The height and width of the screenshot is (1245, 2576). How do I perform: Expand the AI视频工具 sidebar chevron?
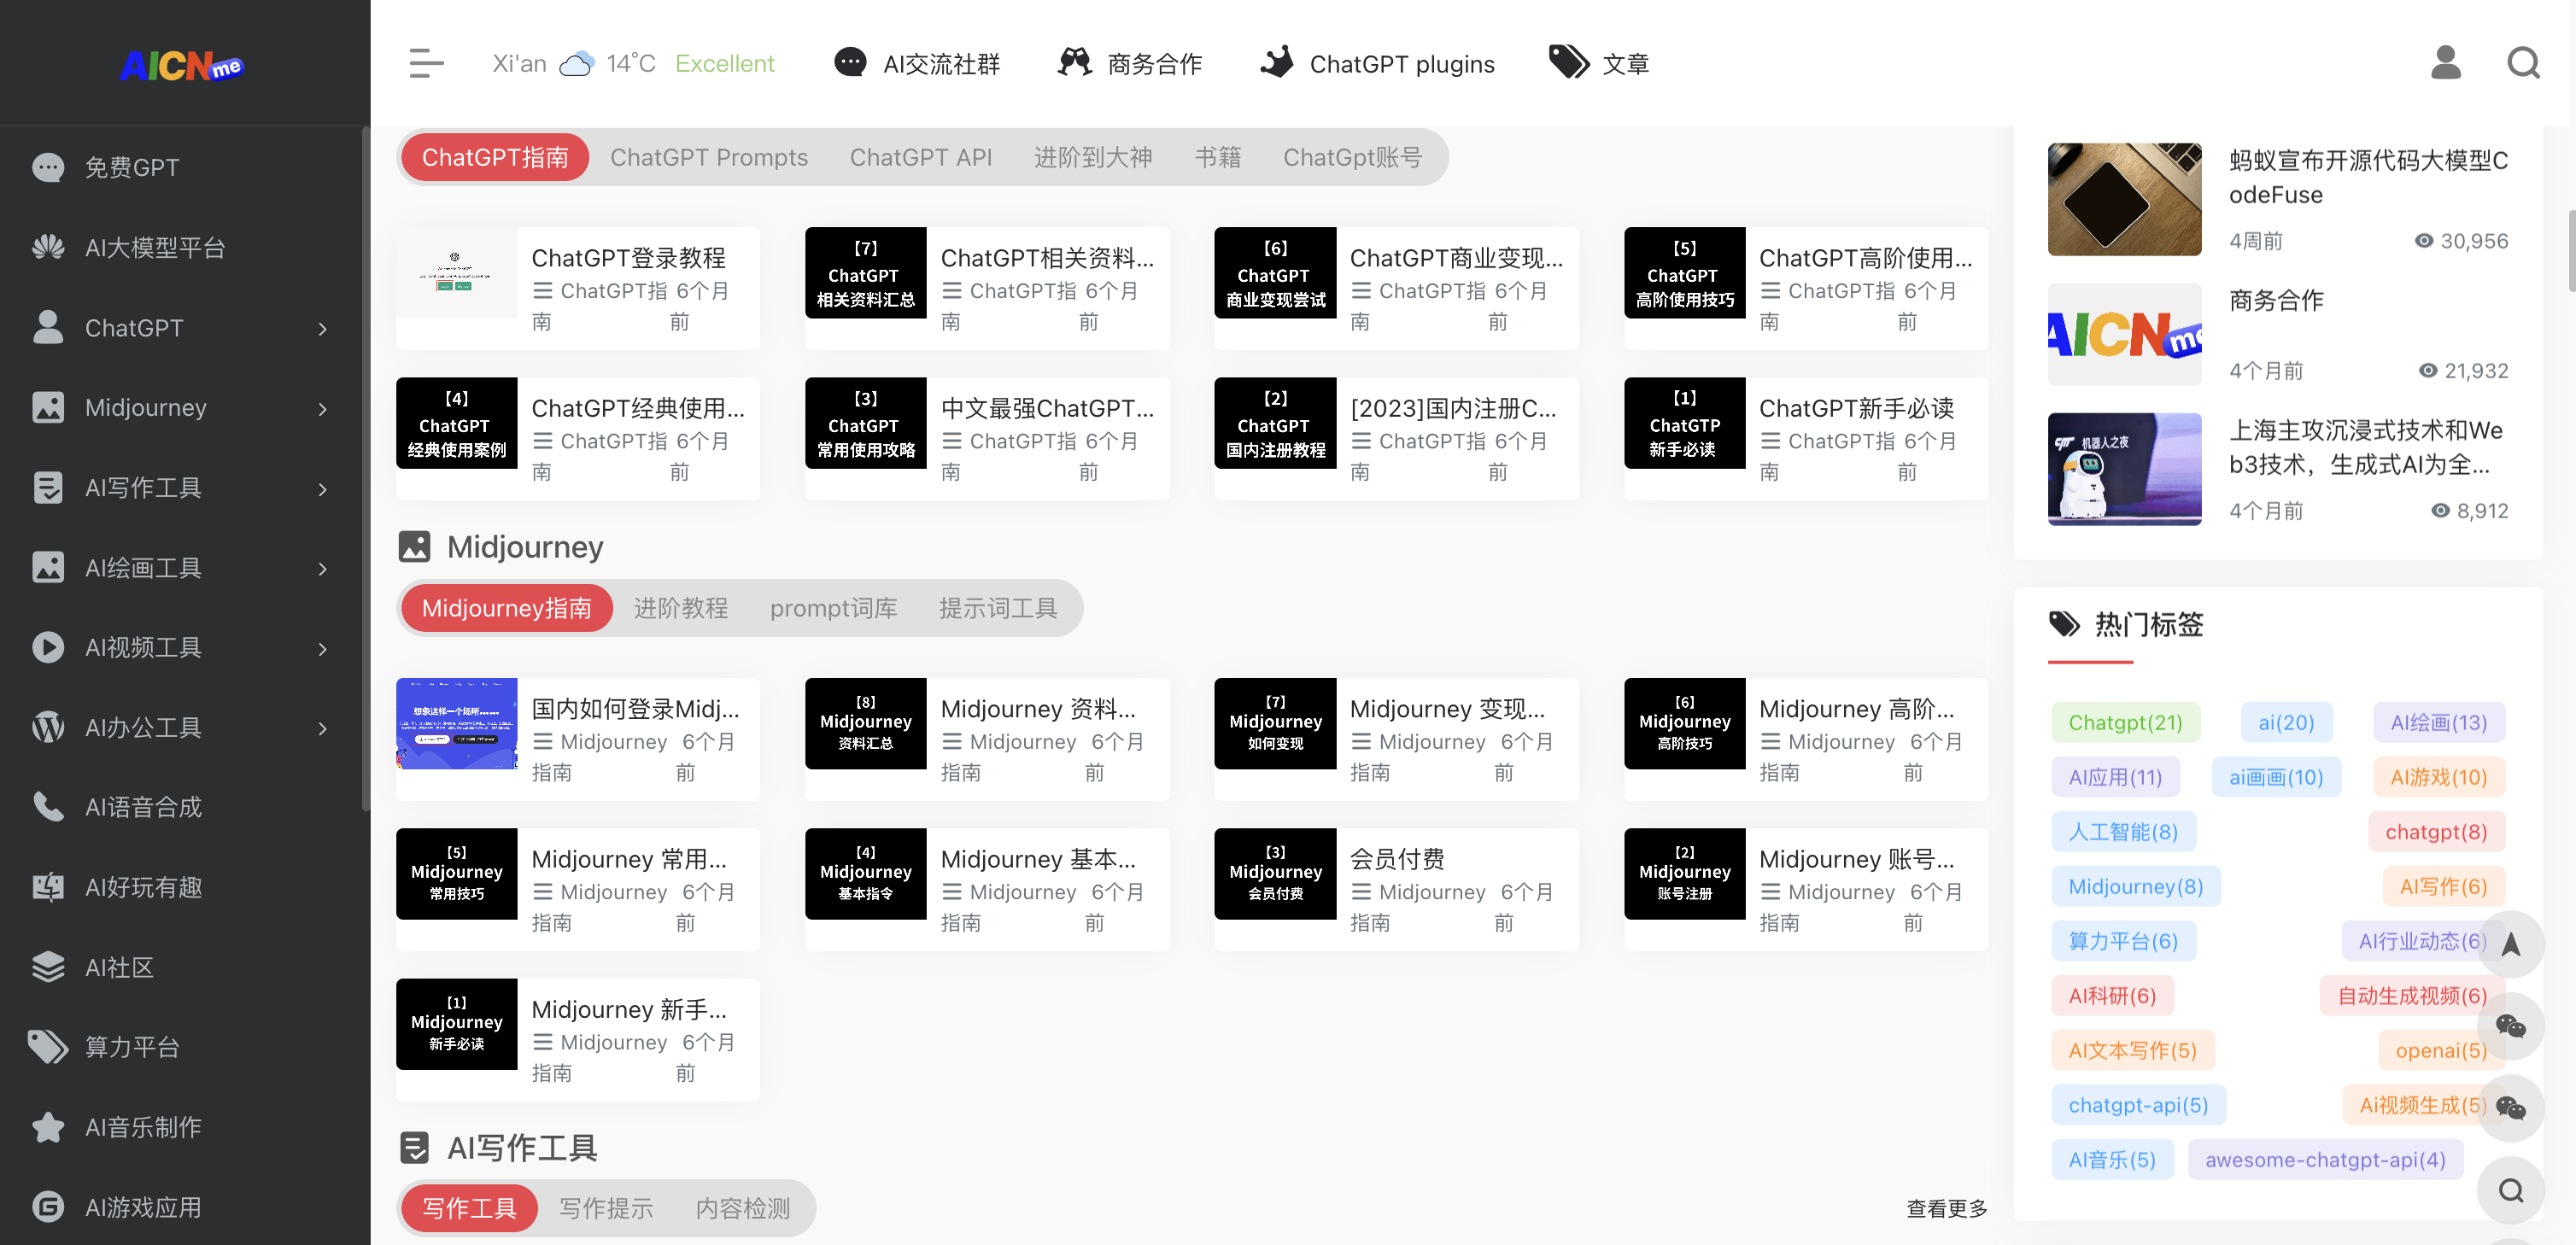tap(322, 649)
